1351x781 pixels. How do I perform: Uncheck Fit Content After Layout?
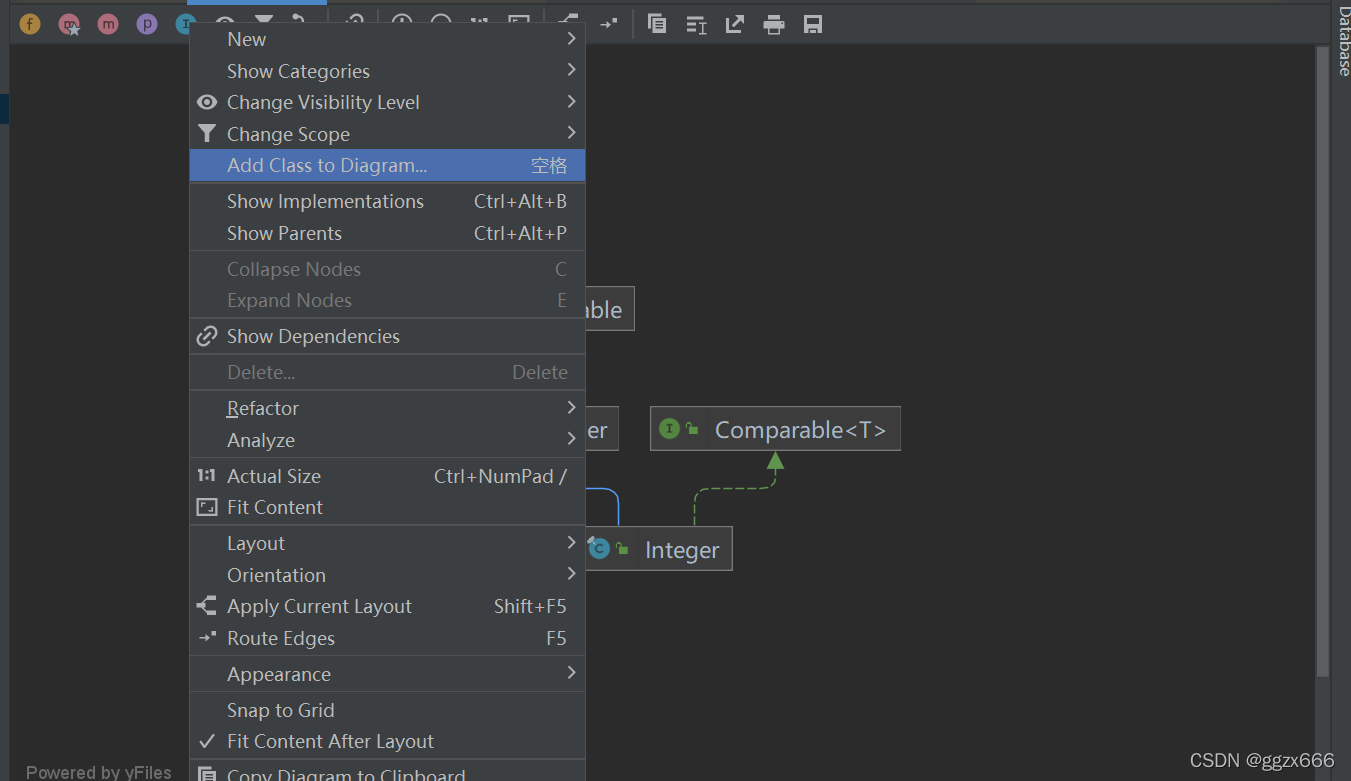point(387,741)
